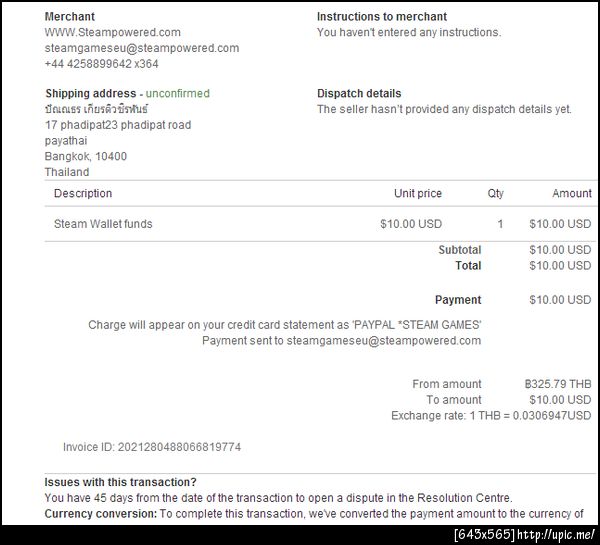
Task: Click address line '17 phadipat23 phadipat road'
Action: tap(118, 125)
